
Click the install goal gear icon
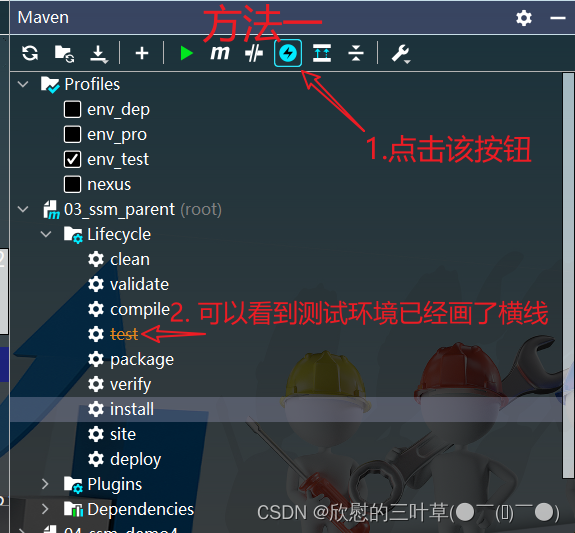click(x=96, y=409)
